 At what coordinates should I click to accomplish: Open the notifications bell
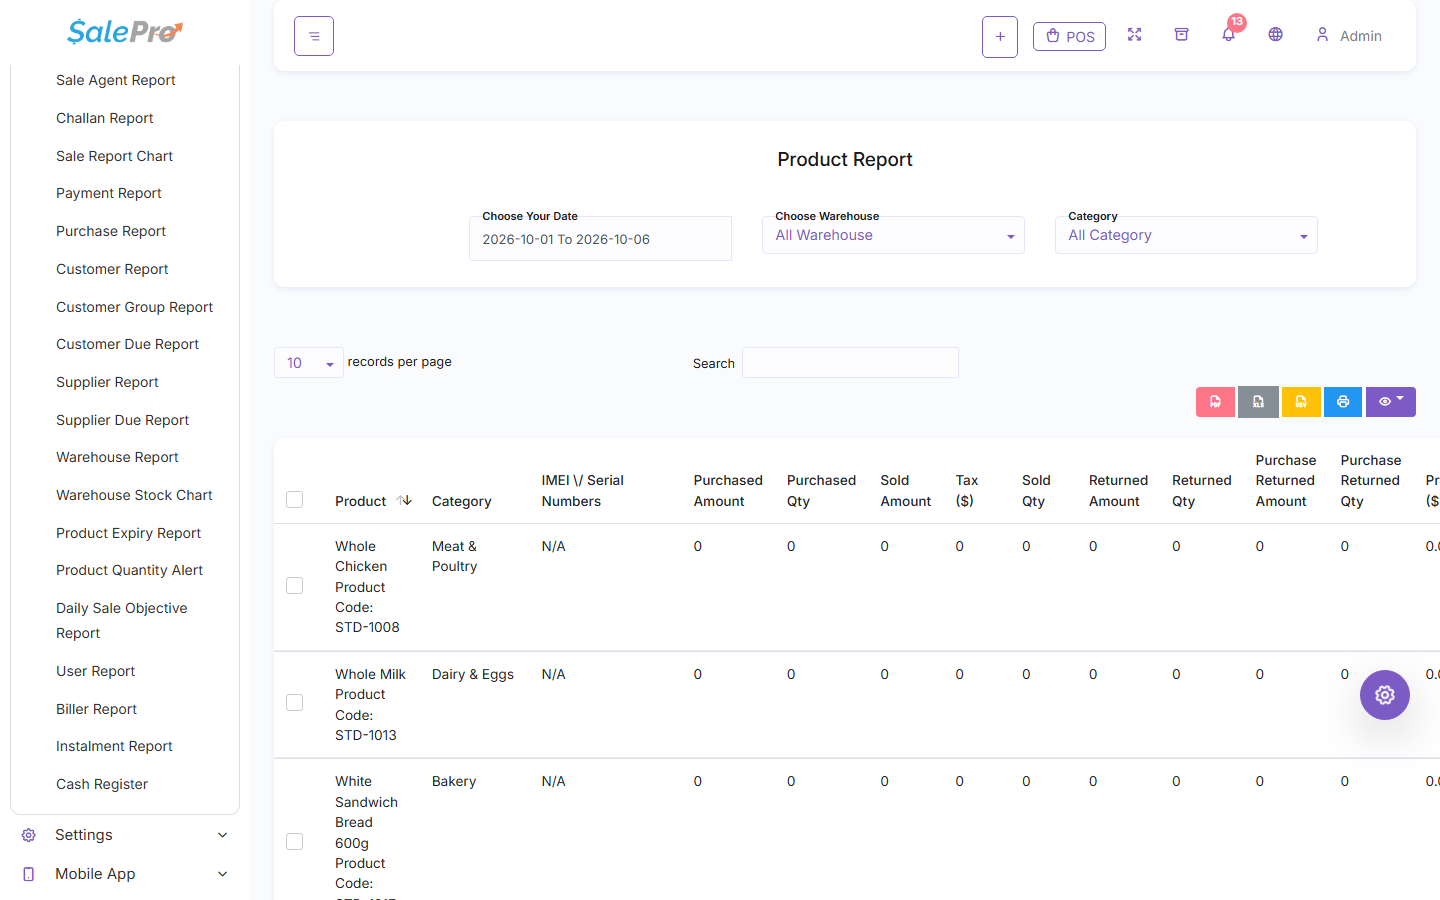1228,35
